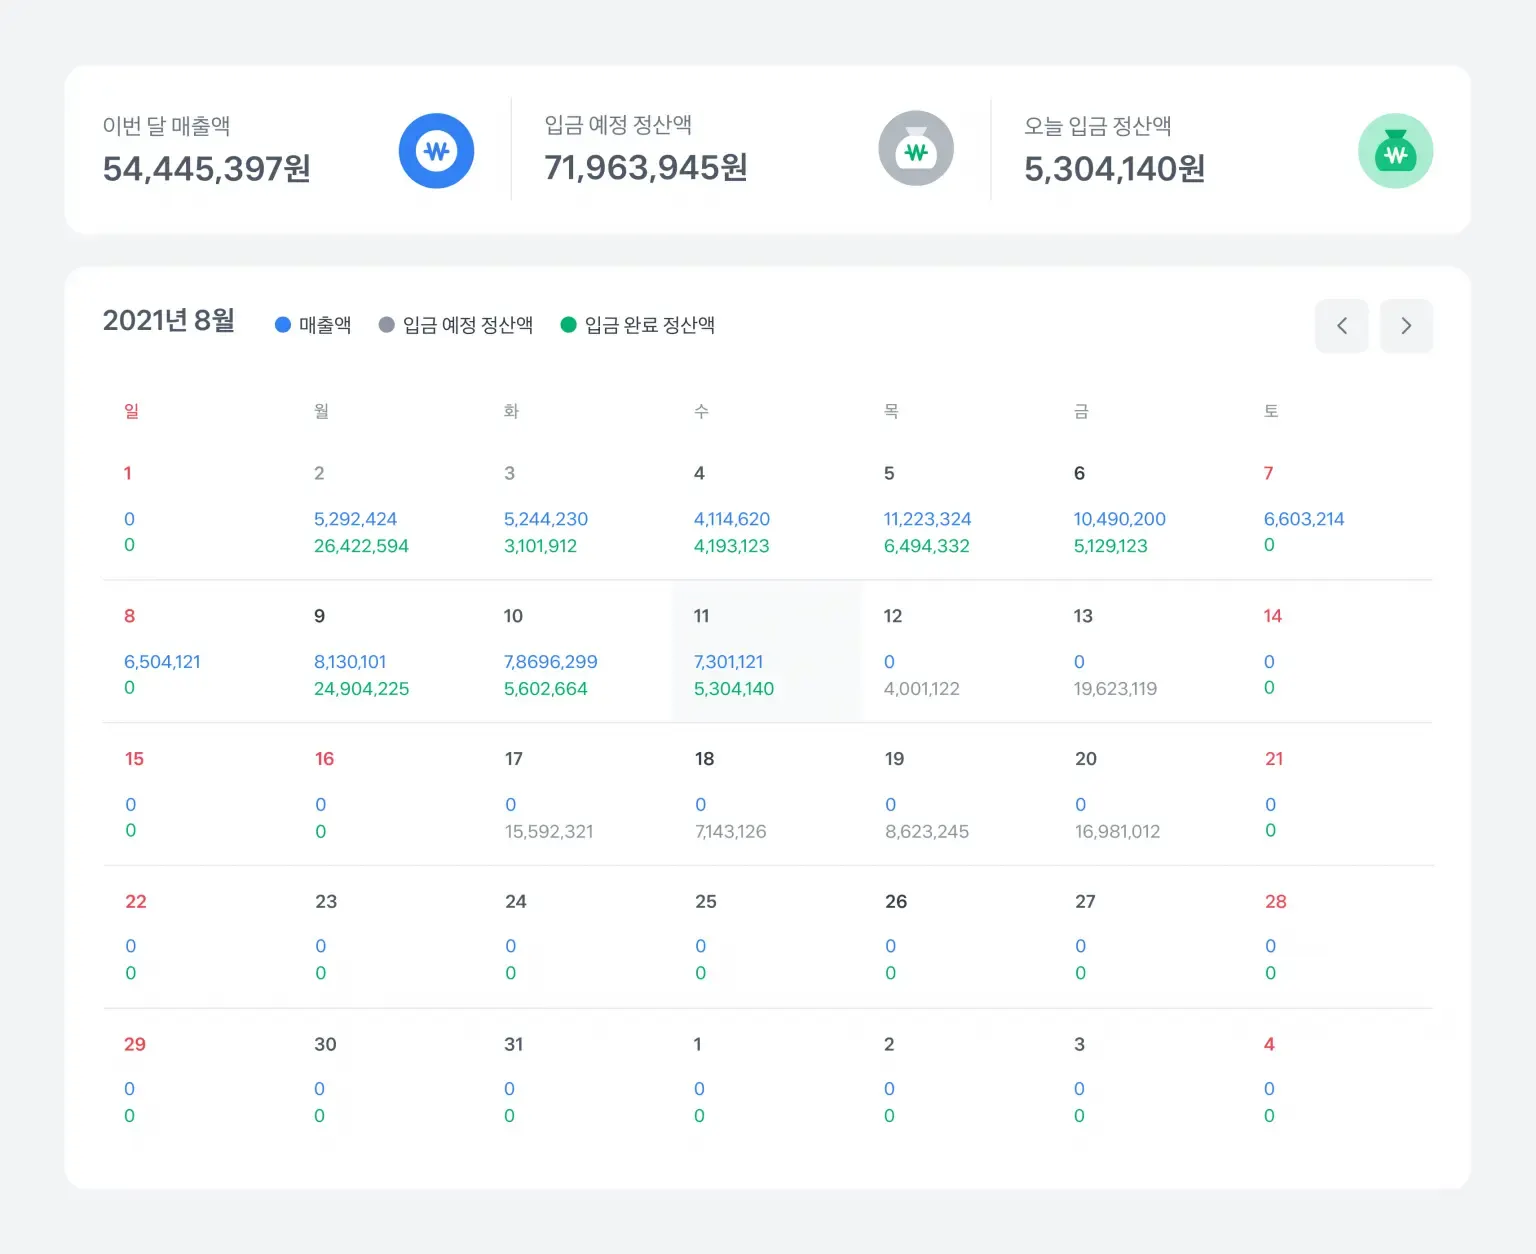Select date 26 in the calendar
The width and height of the screenshot is (1536, 1254).
coord(896,902)
